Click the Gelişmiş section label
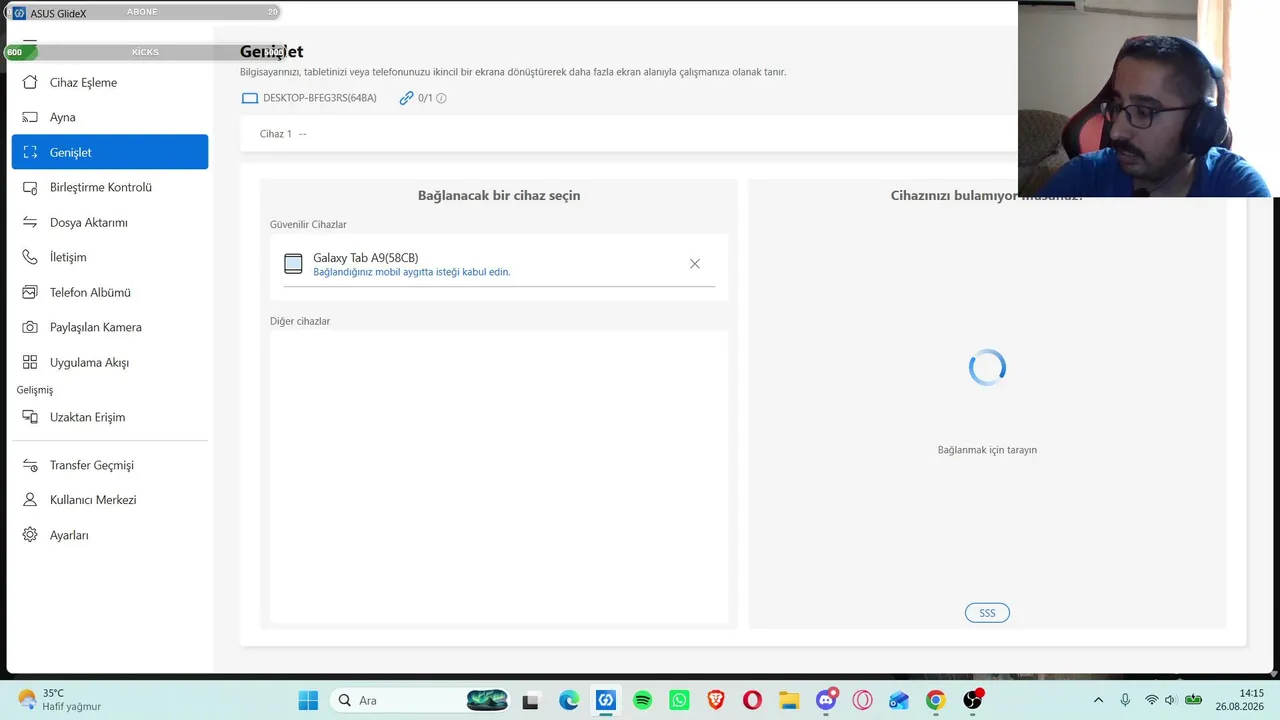 [35, 390]
